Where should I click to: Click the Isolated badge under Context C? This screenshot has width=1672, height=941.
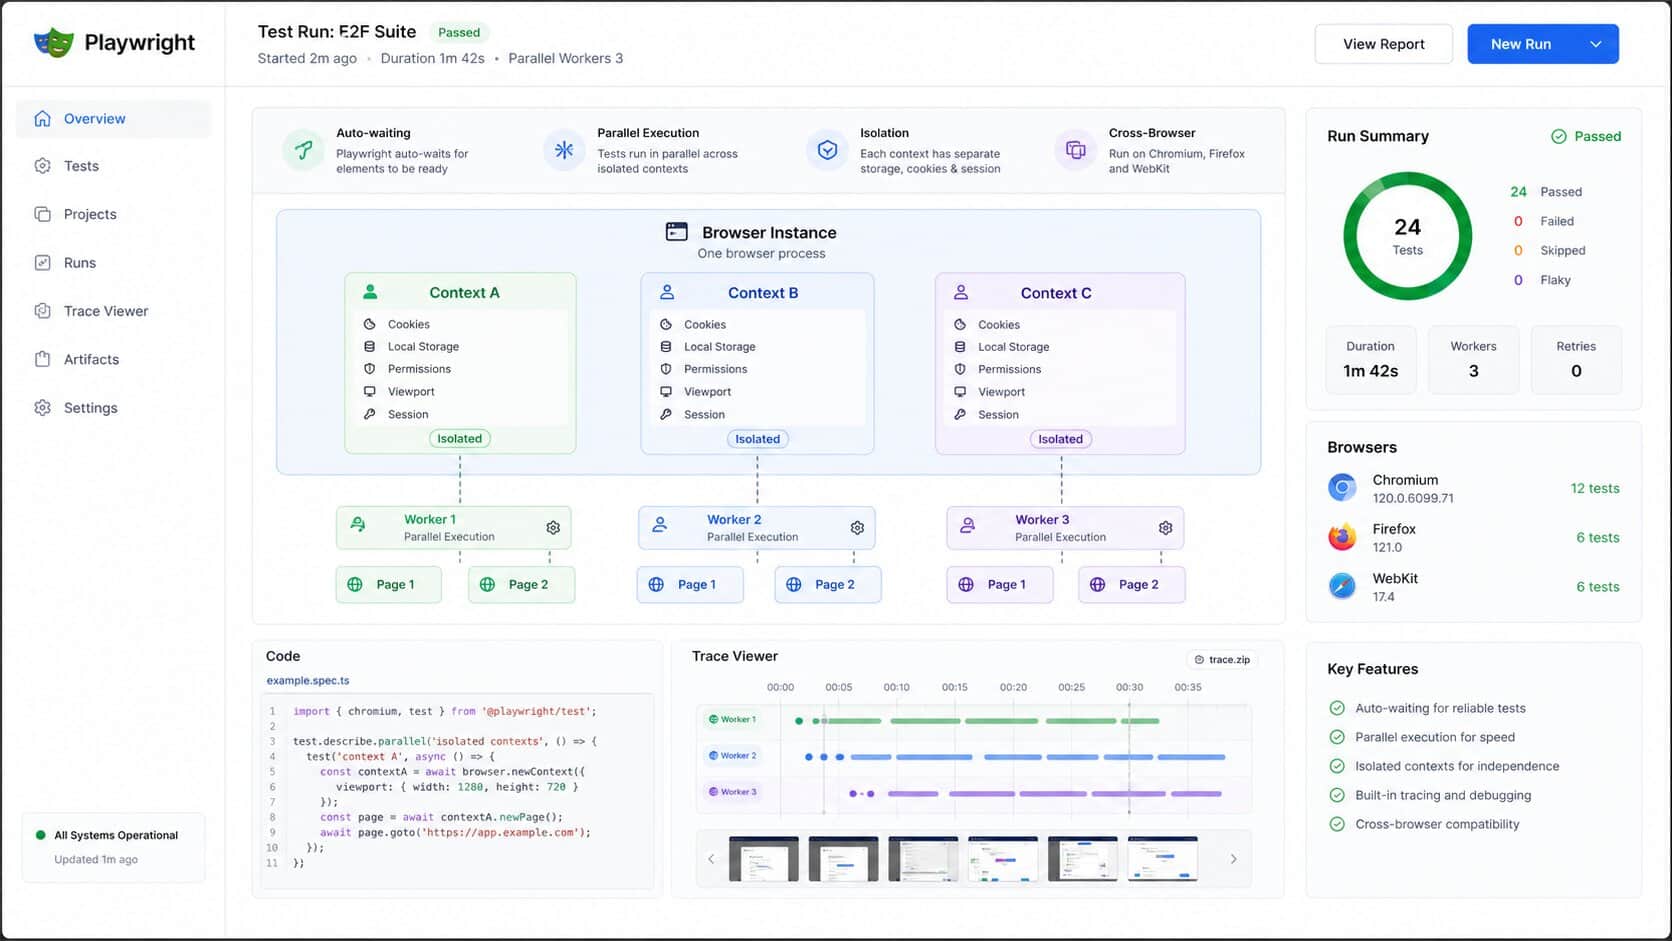[x=1061, y=439]
